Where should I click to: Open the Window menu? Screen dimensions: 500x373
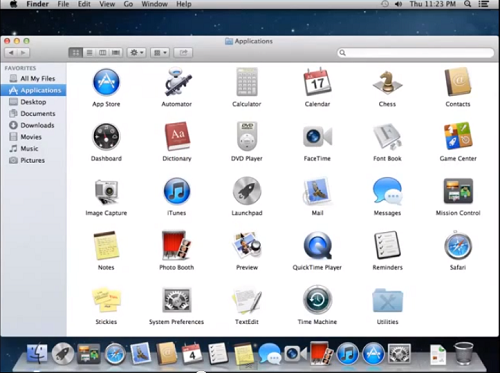pyautogui.click(x=155, y=4)
